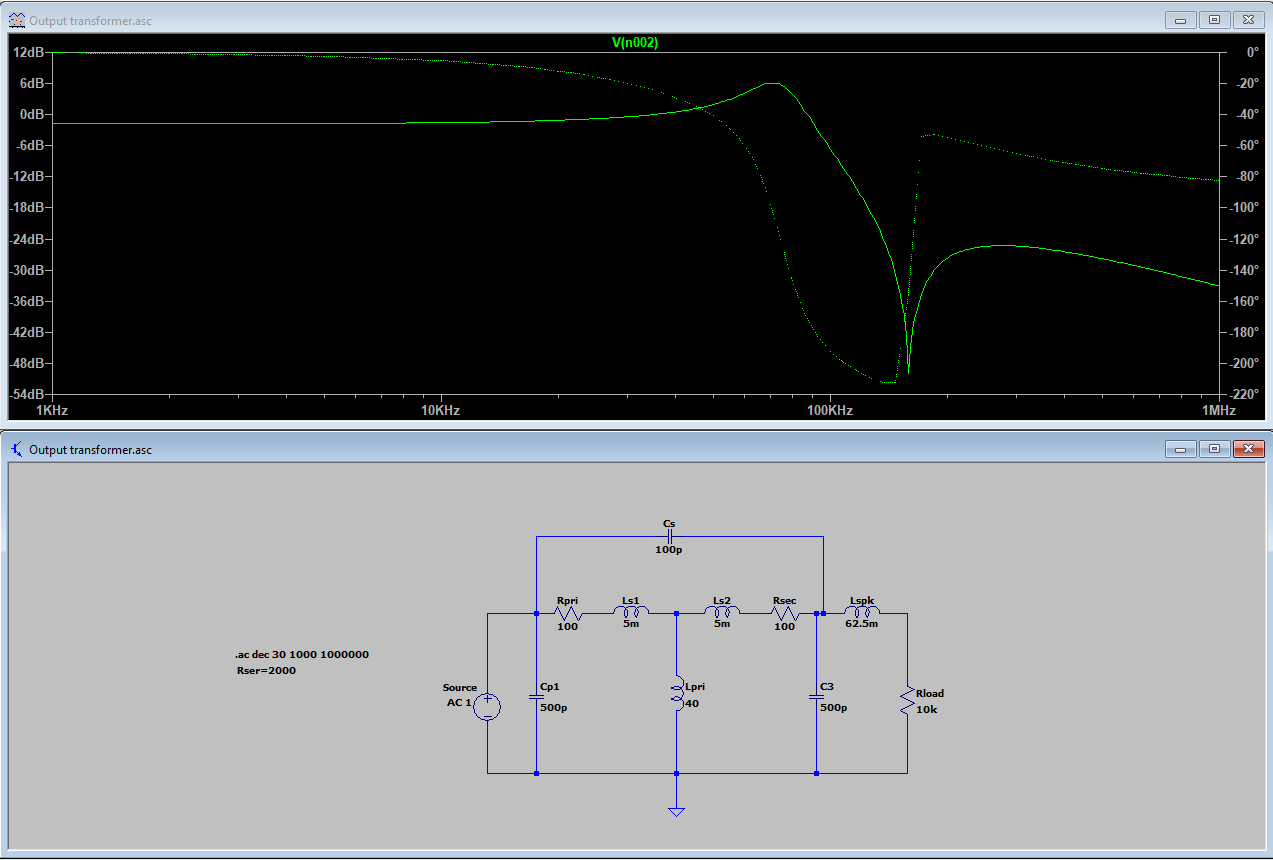Select the Cp1 capacitor symbol
The width and height of the screenshot is (1273, 860).
click(x=537, y=697)
